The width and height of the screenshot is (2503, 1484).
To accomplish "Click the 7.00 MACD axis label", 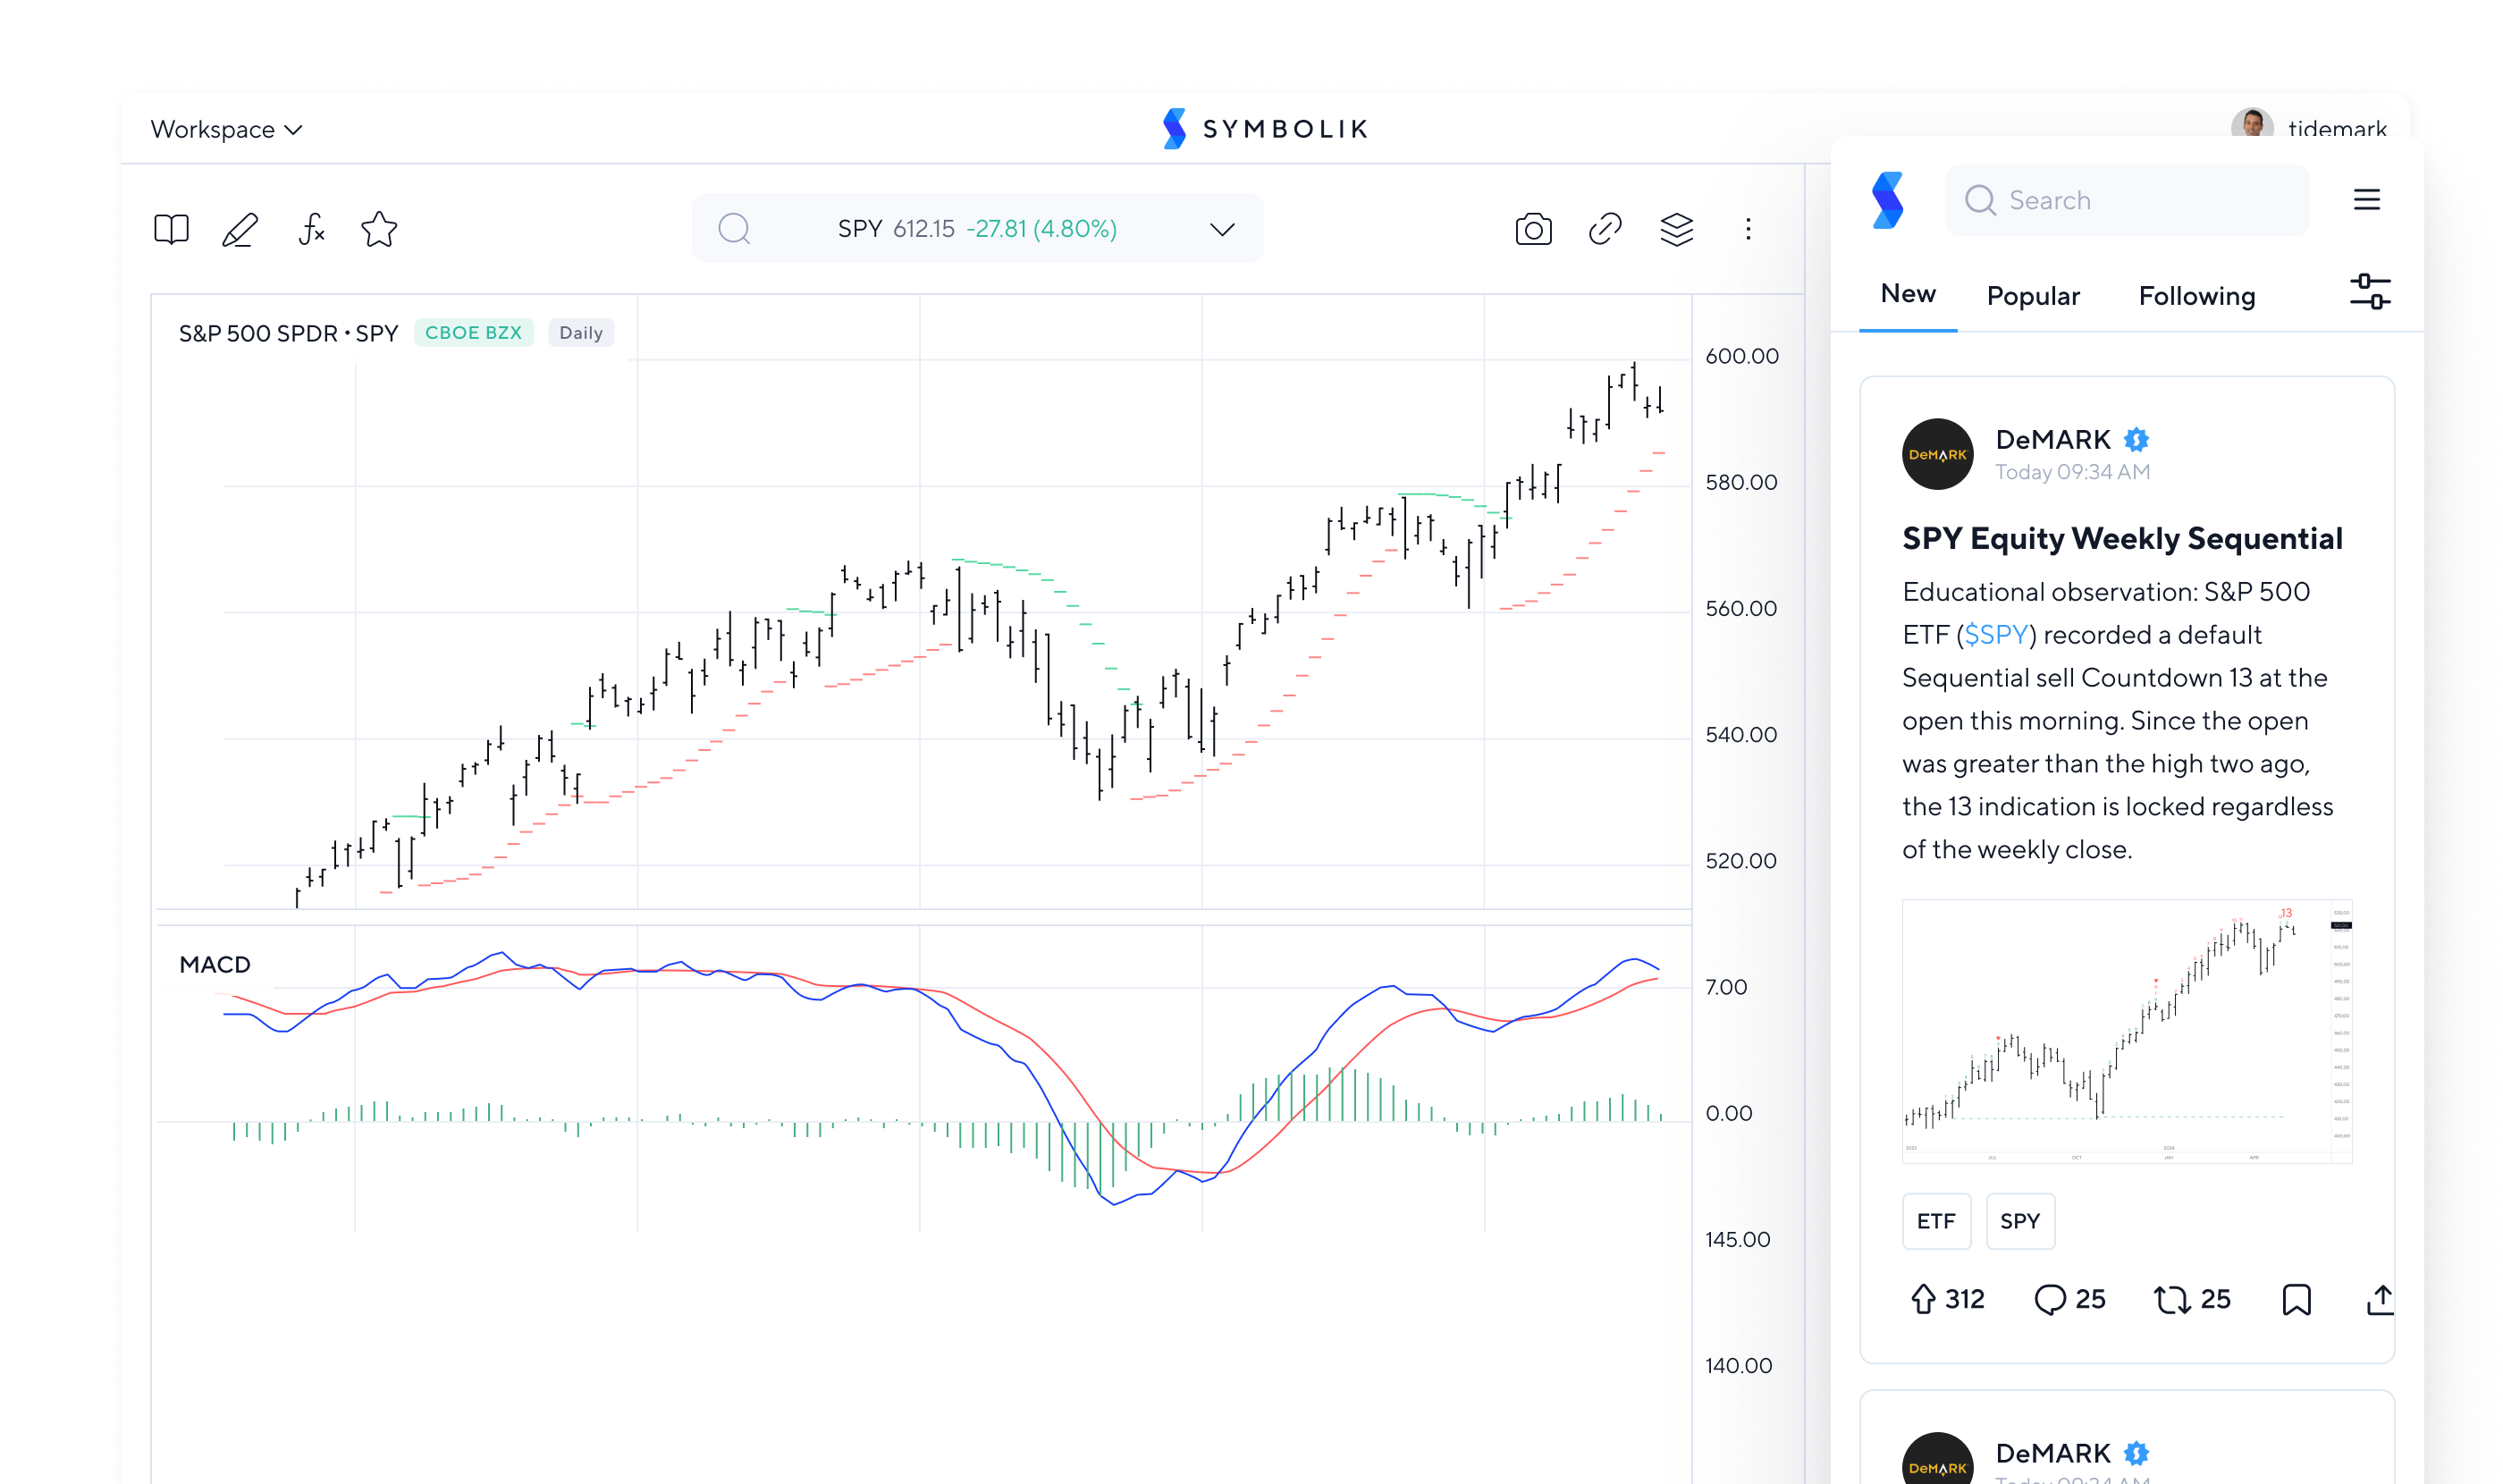I will (1726, 987).
